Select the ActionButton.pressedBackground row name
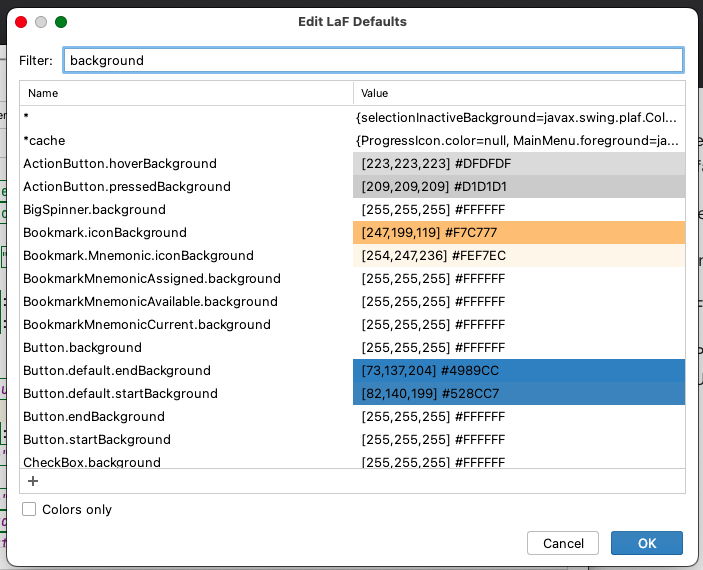This screenshot has width=703, height=570. pos(127,187)
